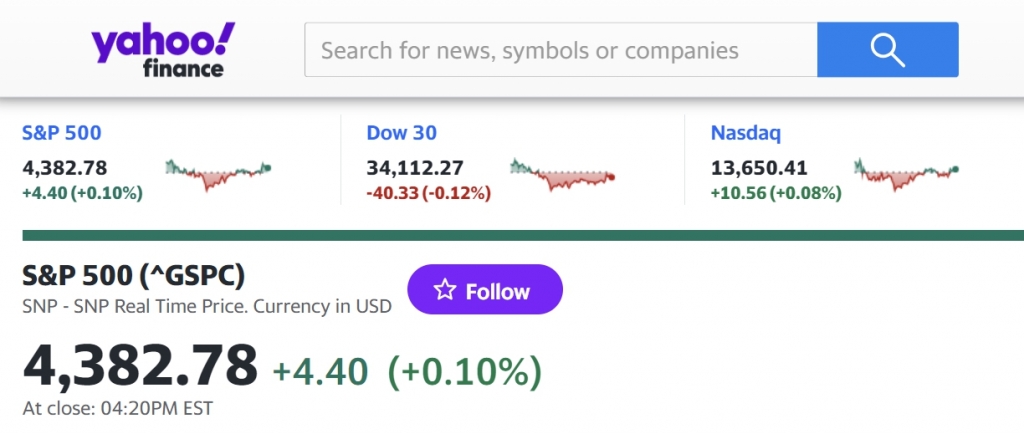Click the Dow 30 sparkline chart

point(562,174)
